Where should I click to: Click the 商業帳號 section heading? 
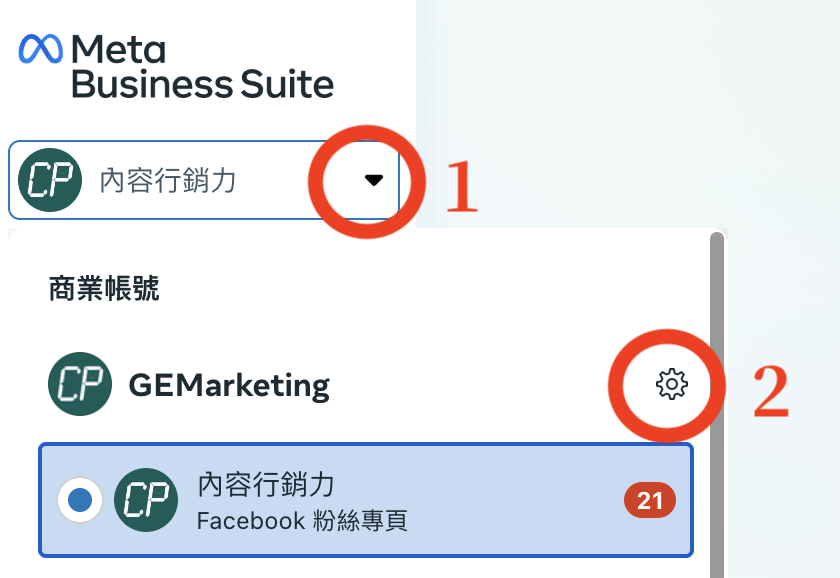[104, 289]
